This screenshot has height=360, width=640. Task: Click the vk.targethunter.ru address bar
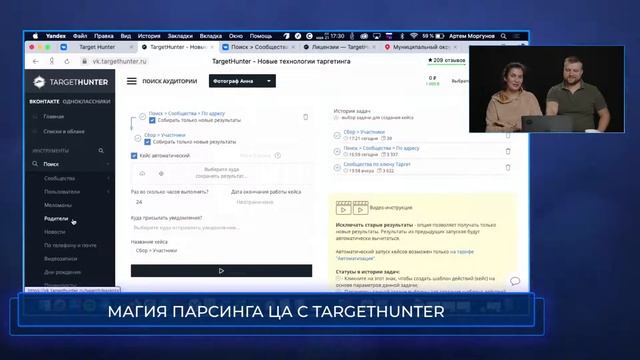coord(120,61)
